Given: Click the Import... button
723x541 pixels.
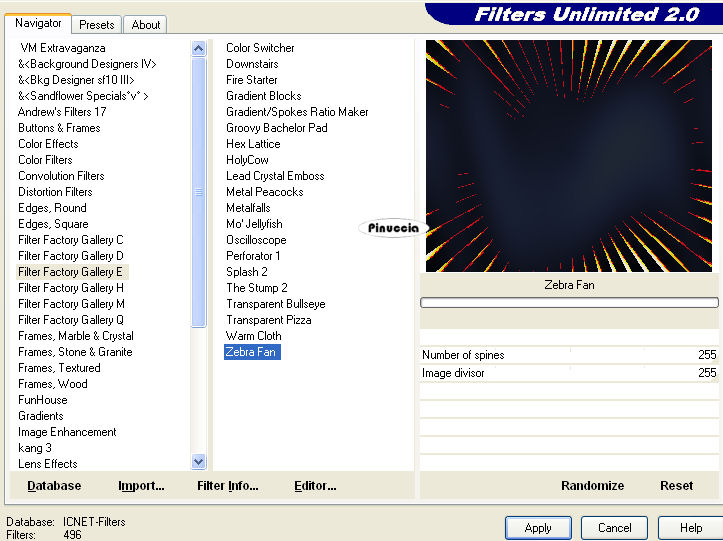Looking at the screenshot, I should click(141, 486).
